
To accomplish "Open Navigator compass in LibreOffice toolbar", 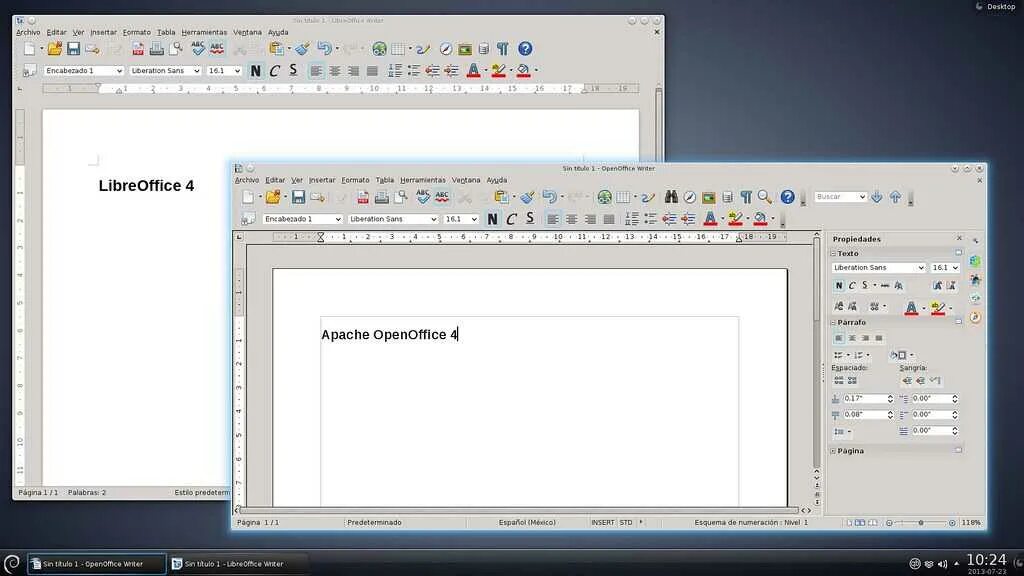I will pyautogui.click(x=445, y=49).
